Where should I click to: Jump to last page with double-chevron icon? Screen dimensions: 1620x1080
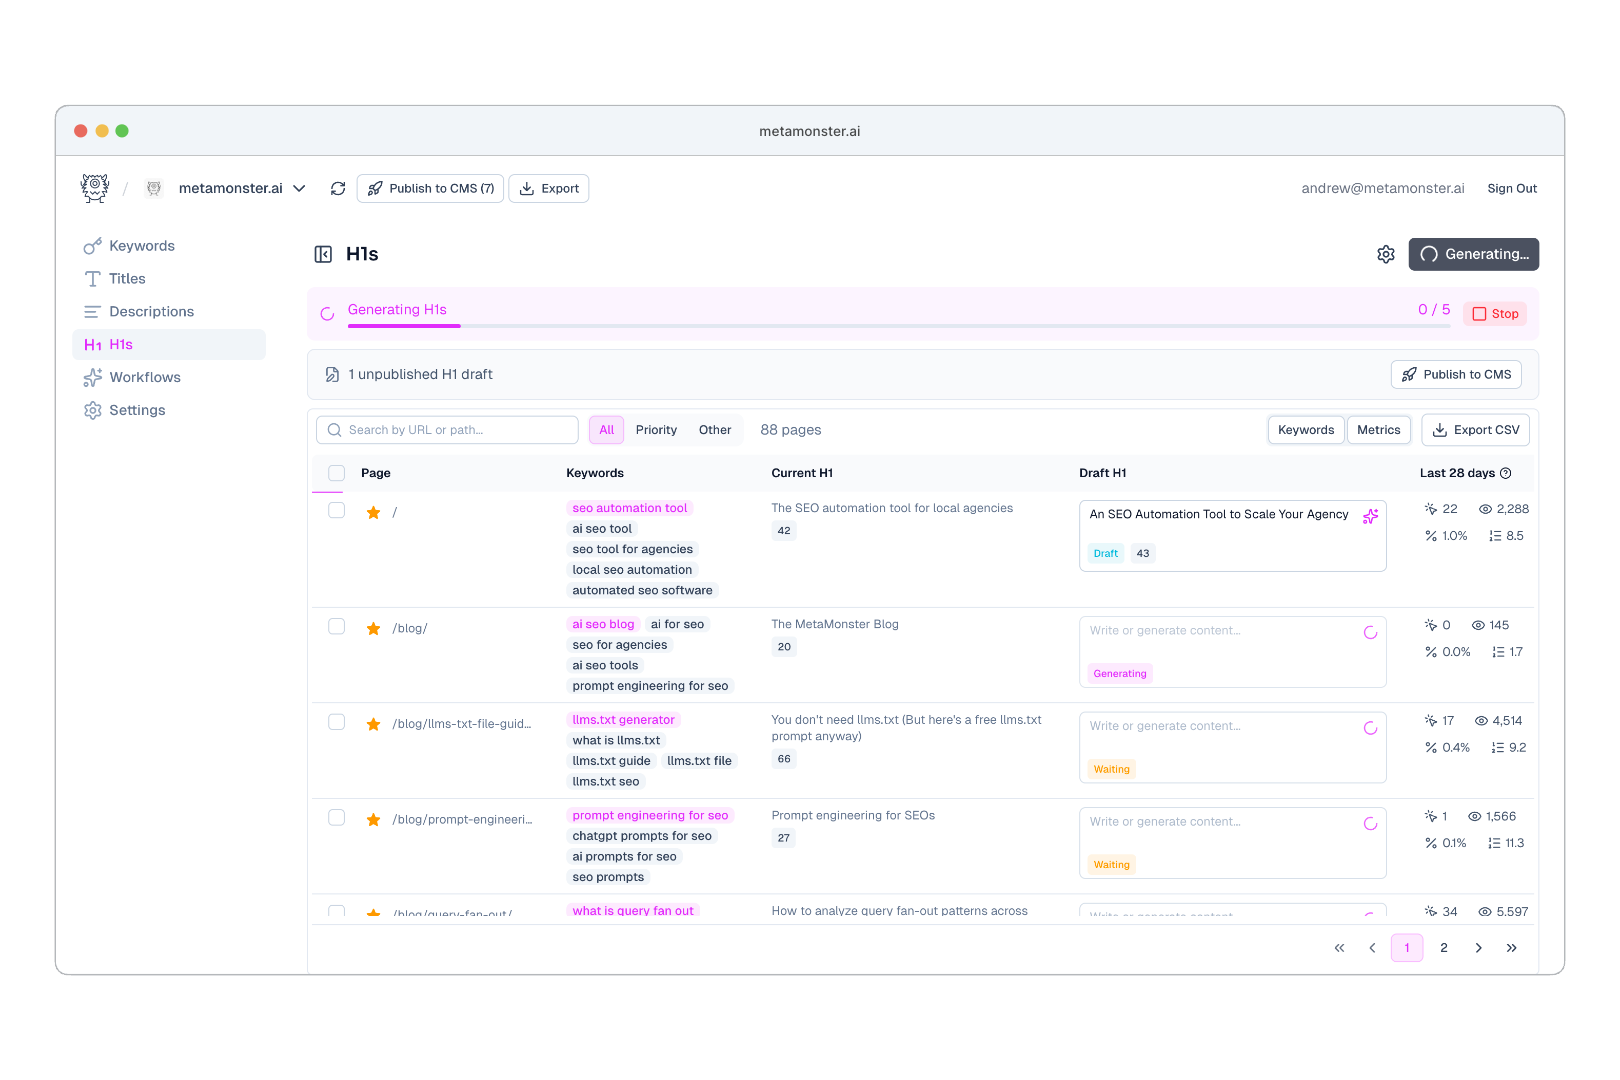(x=1511, y=948)
